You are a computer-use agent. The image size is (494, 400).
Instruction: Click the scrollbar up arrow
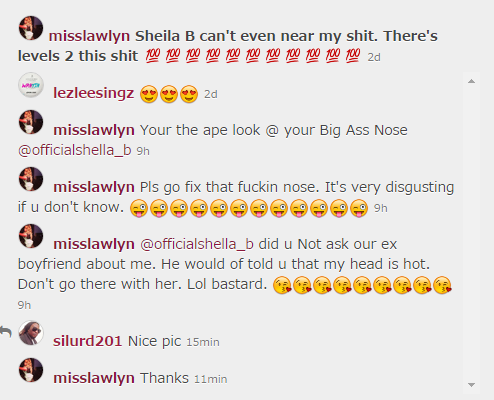tap(471, 81)
